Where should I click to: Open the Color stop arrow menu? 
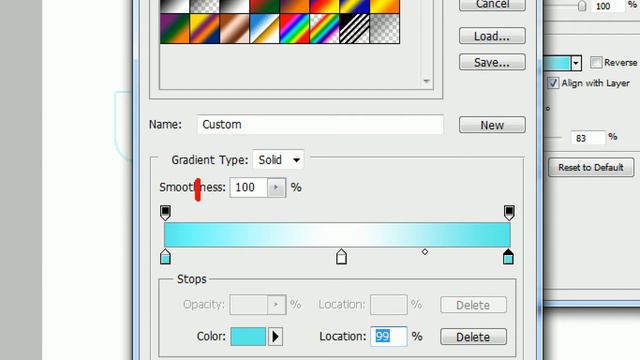point(276,337)
